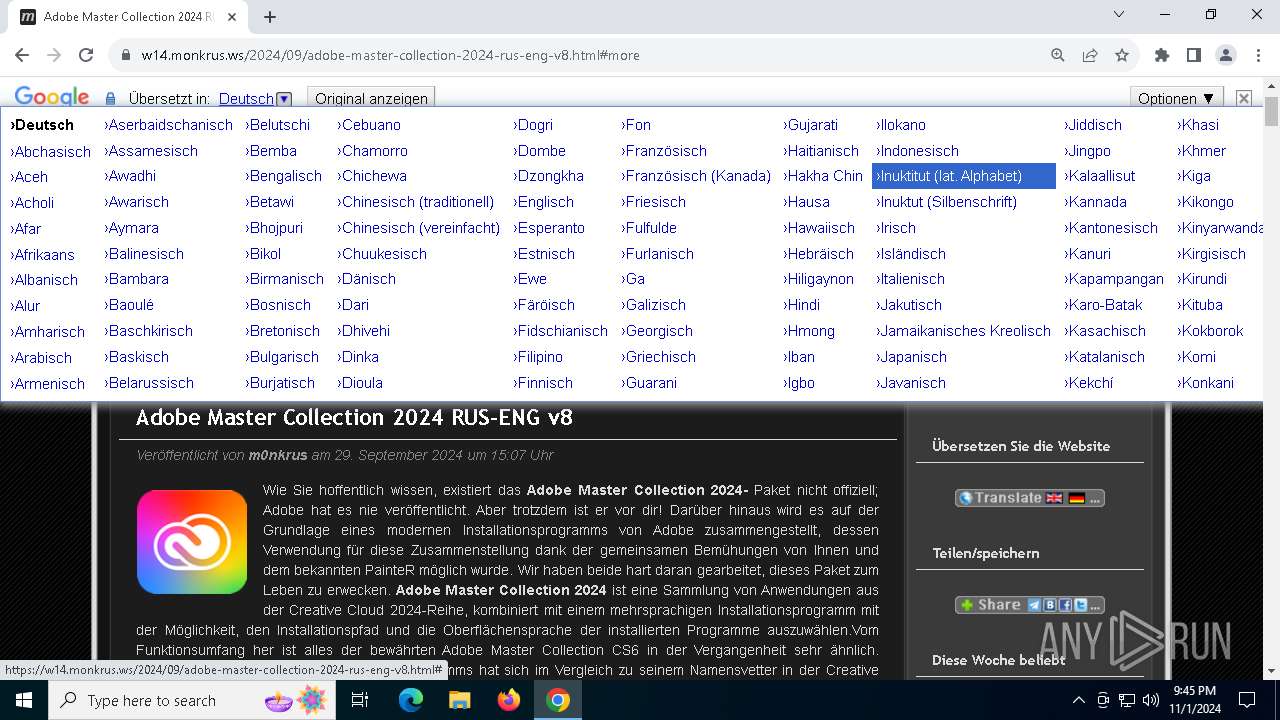Screen dimensions: 1280x720
Task: Open the m0nkrus author link
Action: (x=278, y=455)
